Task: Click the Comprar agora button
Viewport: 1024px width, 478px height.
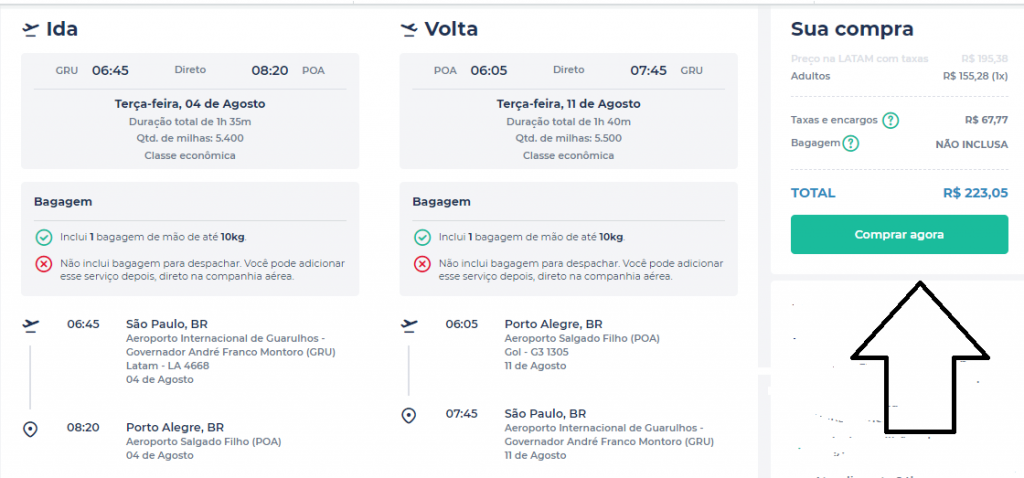Action: [899, 234]
